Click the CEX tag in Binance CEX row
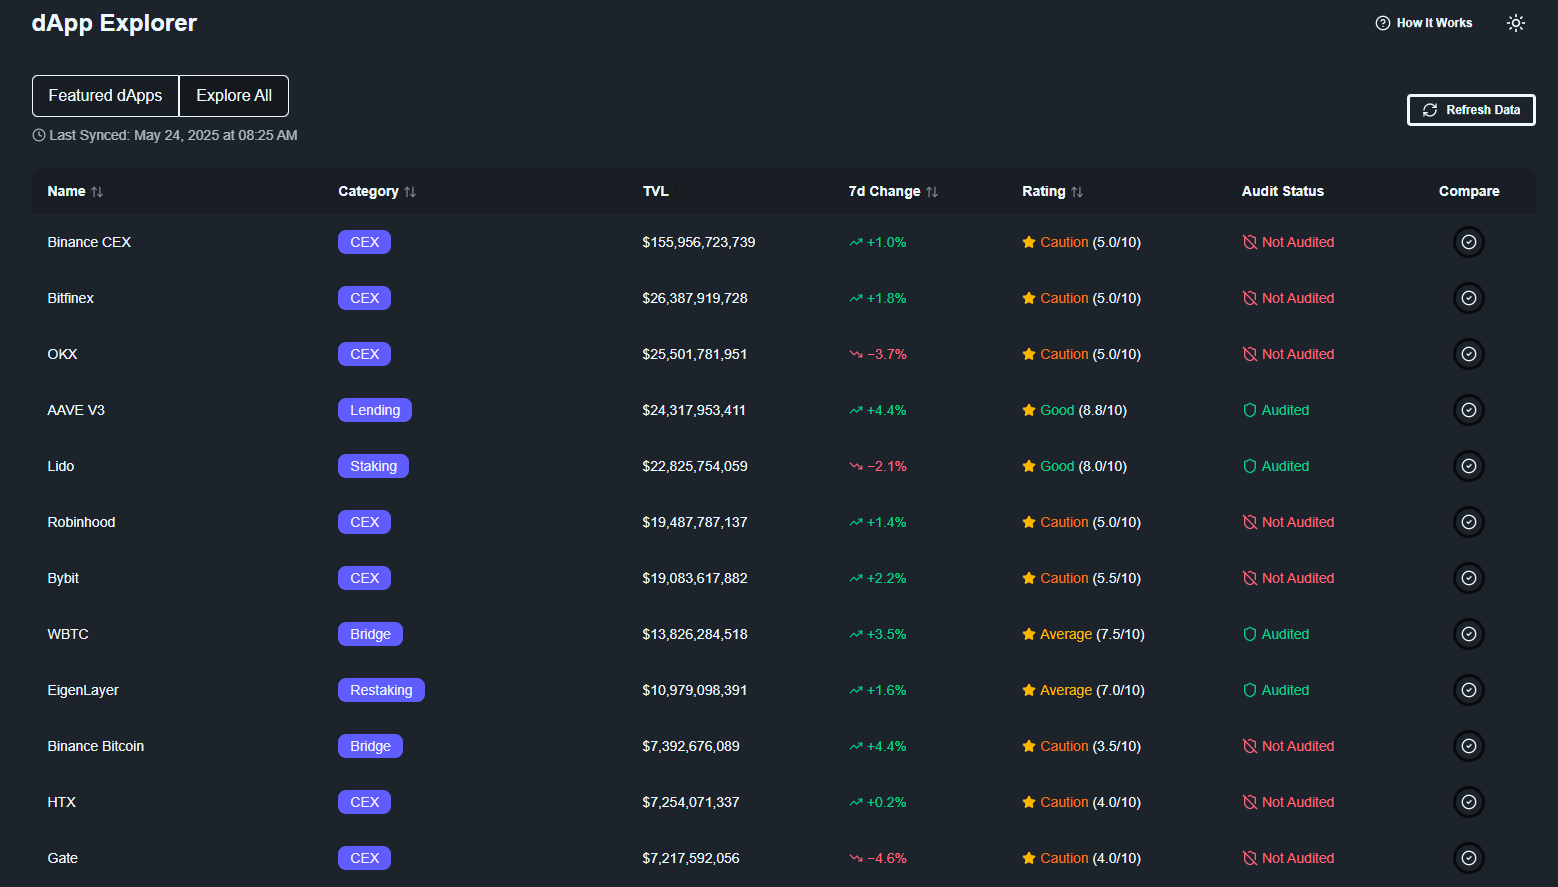 (x=364, y=242)
